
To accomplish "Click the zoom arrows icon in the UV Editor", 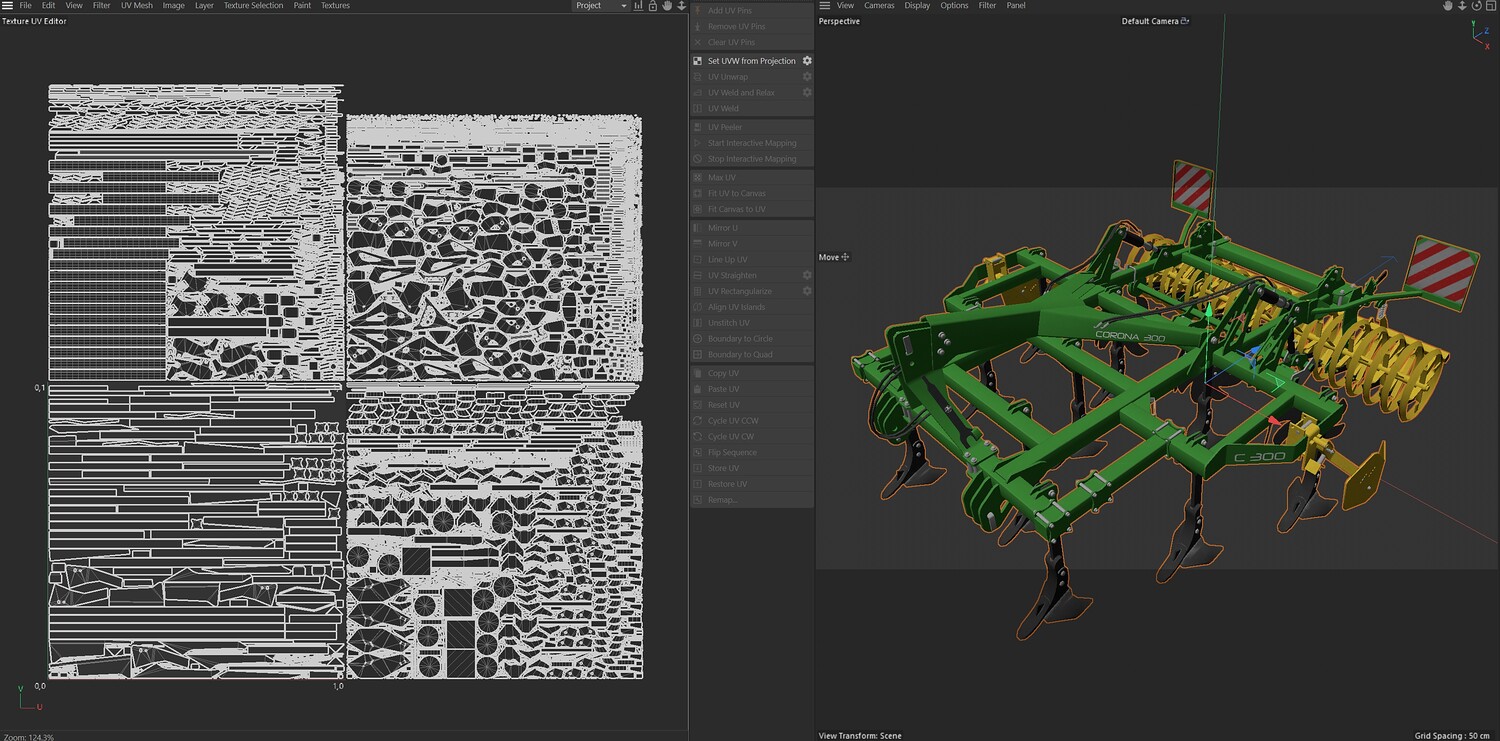I will point(681,5).
